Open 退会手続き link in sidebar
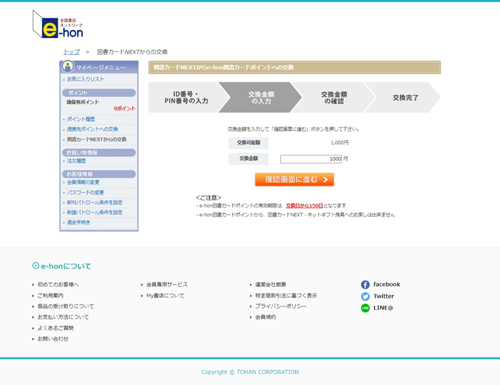 78,222
